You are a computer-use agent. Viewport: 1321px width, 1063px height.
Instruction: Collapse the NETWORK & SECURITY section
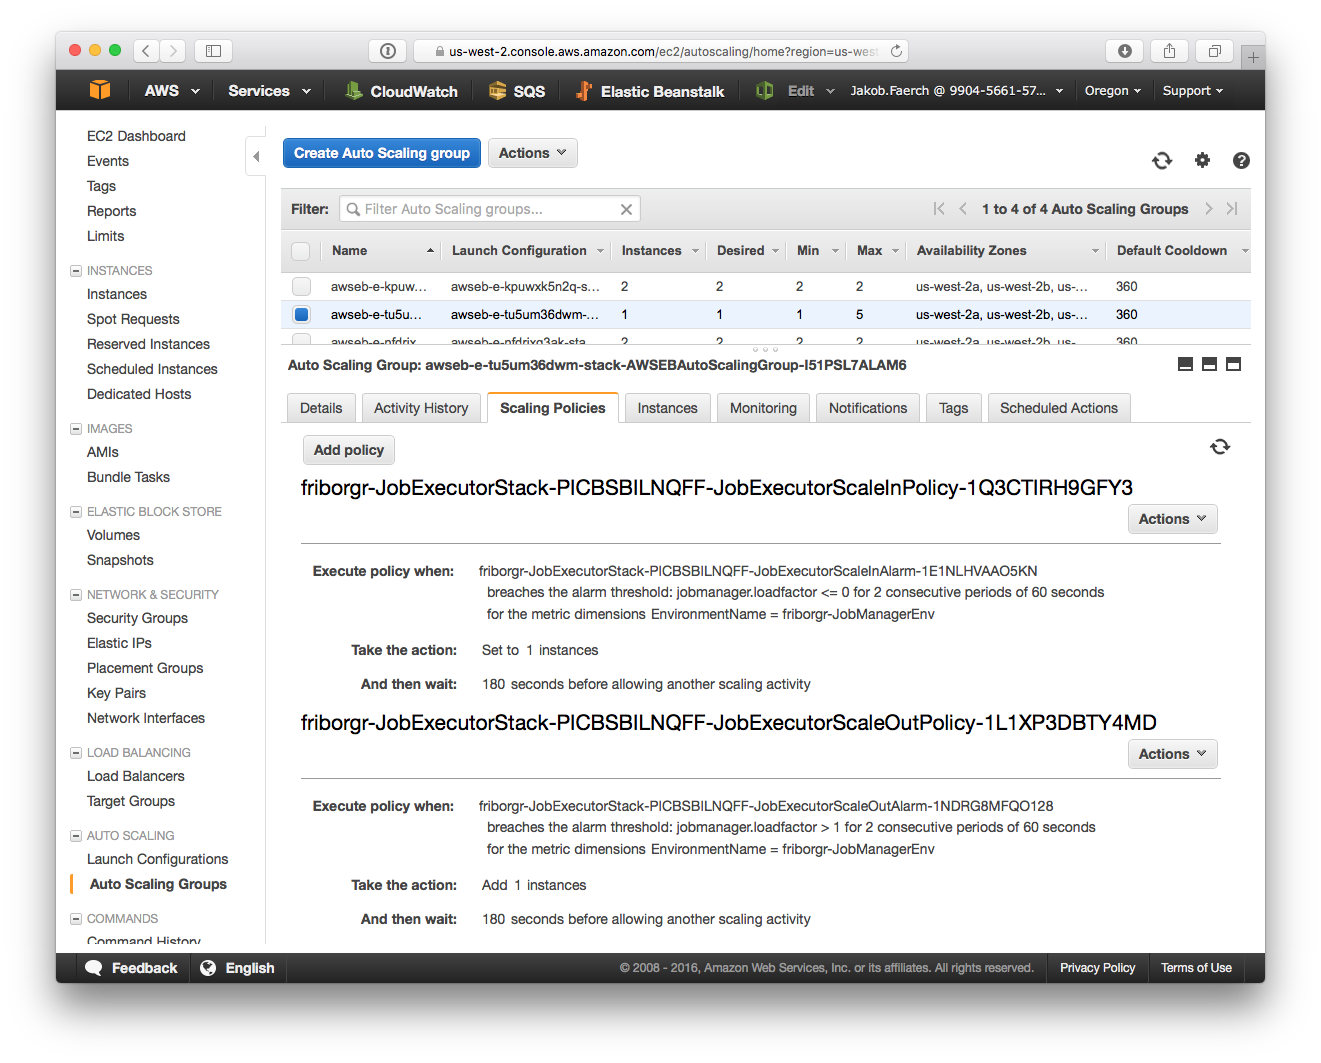(x=76, y=595)
